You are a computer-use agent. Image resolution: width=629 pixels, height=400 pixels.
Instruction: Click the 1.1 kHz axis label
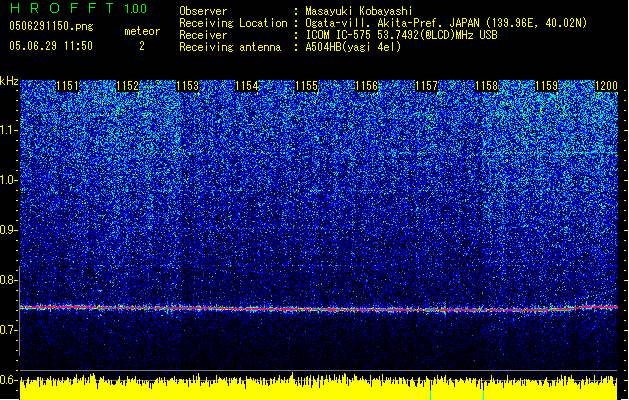pyautogui.click(x=9, y=130)
